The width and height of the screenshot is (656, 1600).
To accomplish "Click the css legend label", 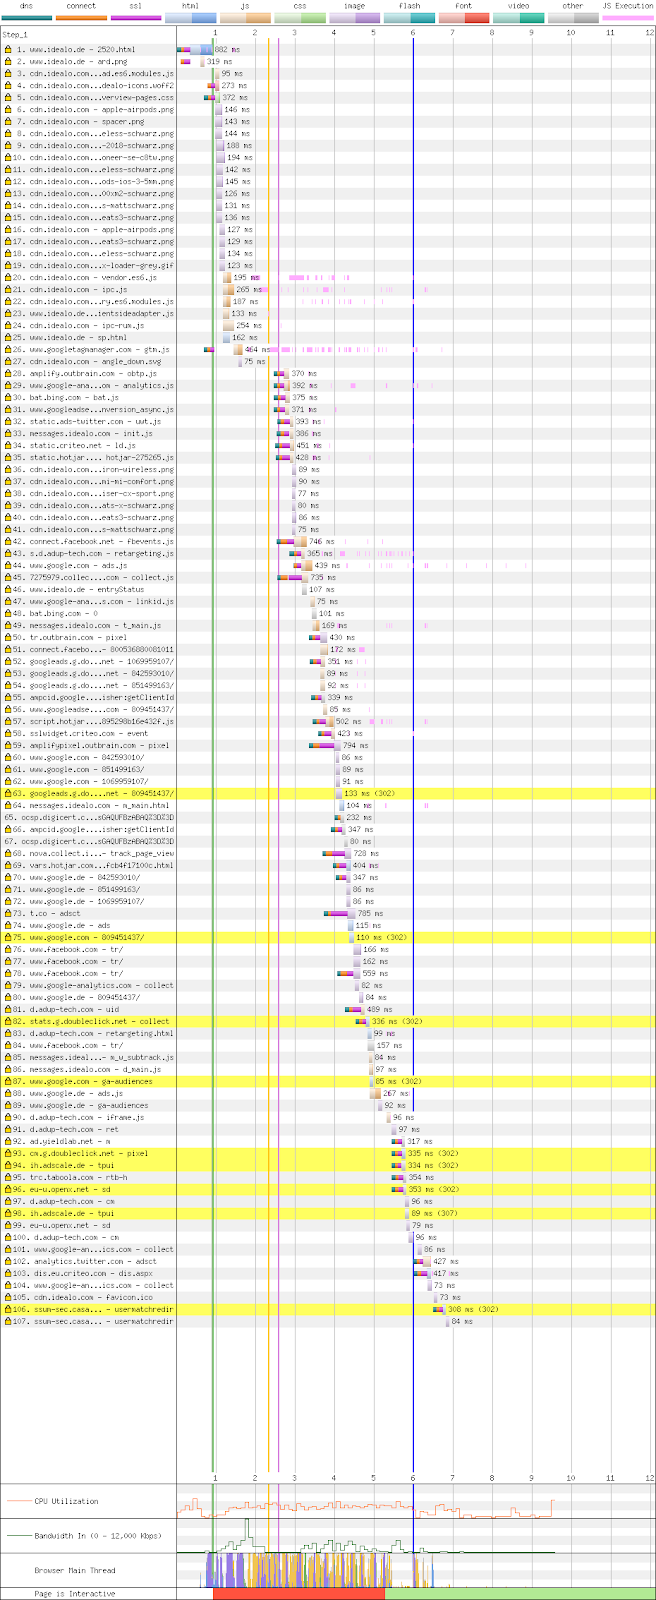I will [299, 6].
